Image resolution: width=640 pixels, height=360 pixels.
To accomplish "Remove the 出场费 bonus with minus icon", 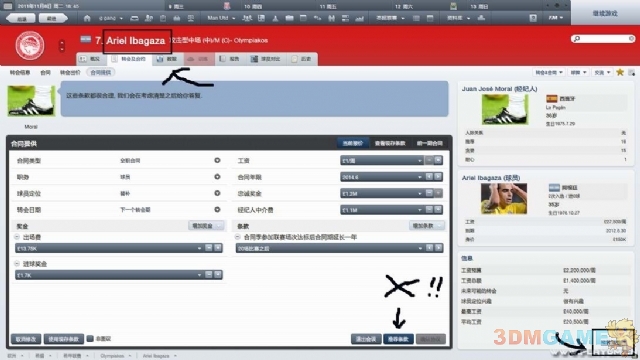I will click(17, 237).
